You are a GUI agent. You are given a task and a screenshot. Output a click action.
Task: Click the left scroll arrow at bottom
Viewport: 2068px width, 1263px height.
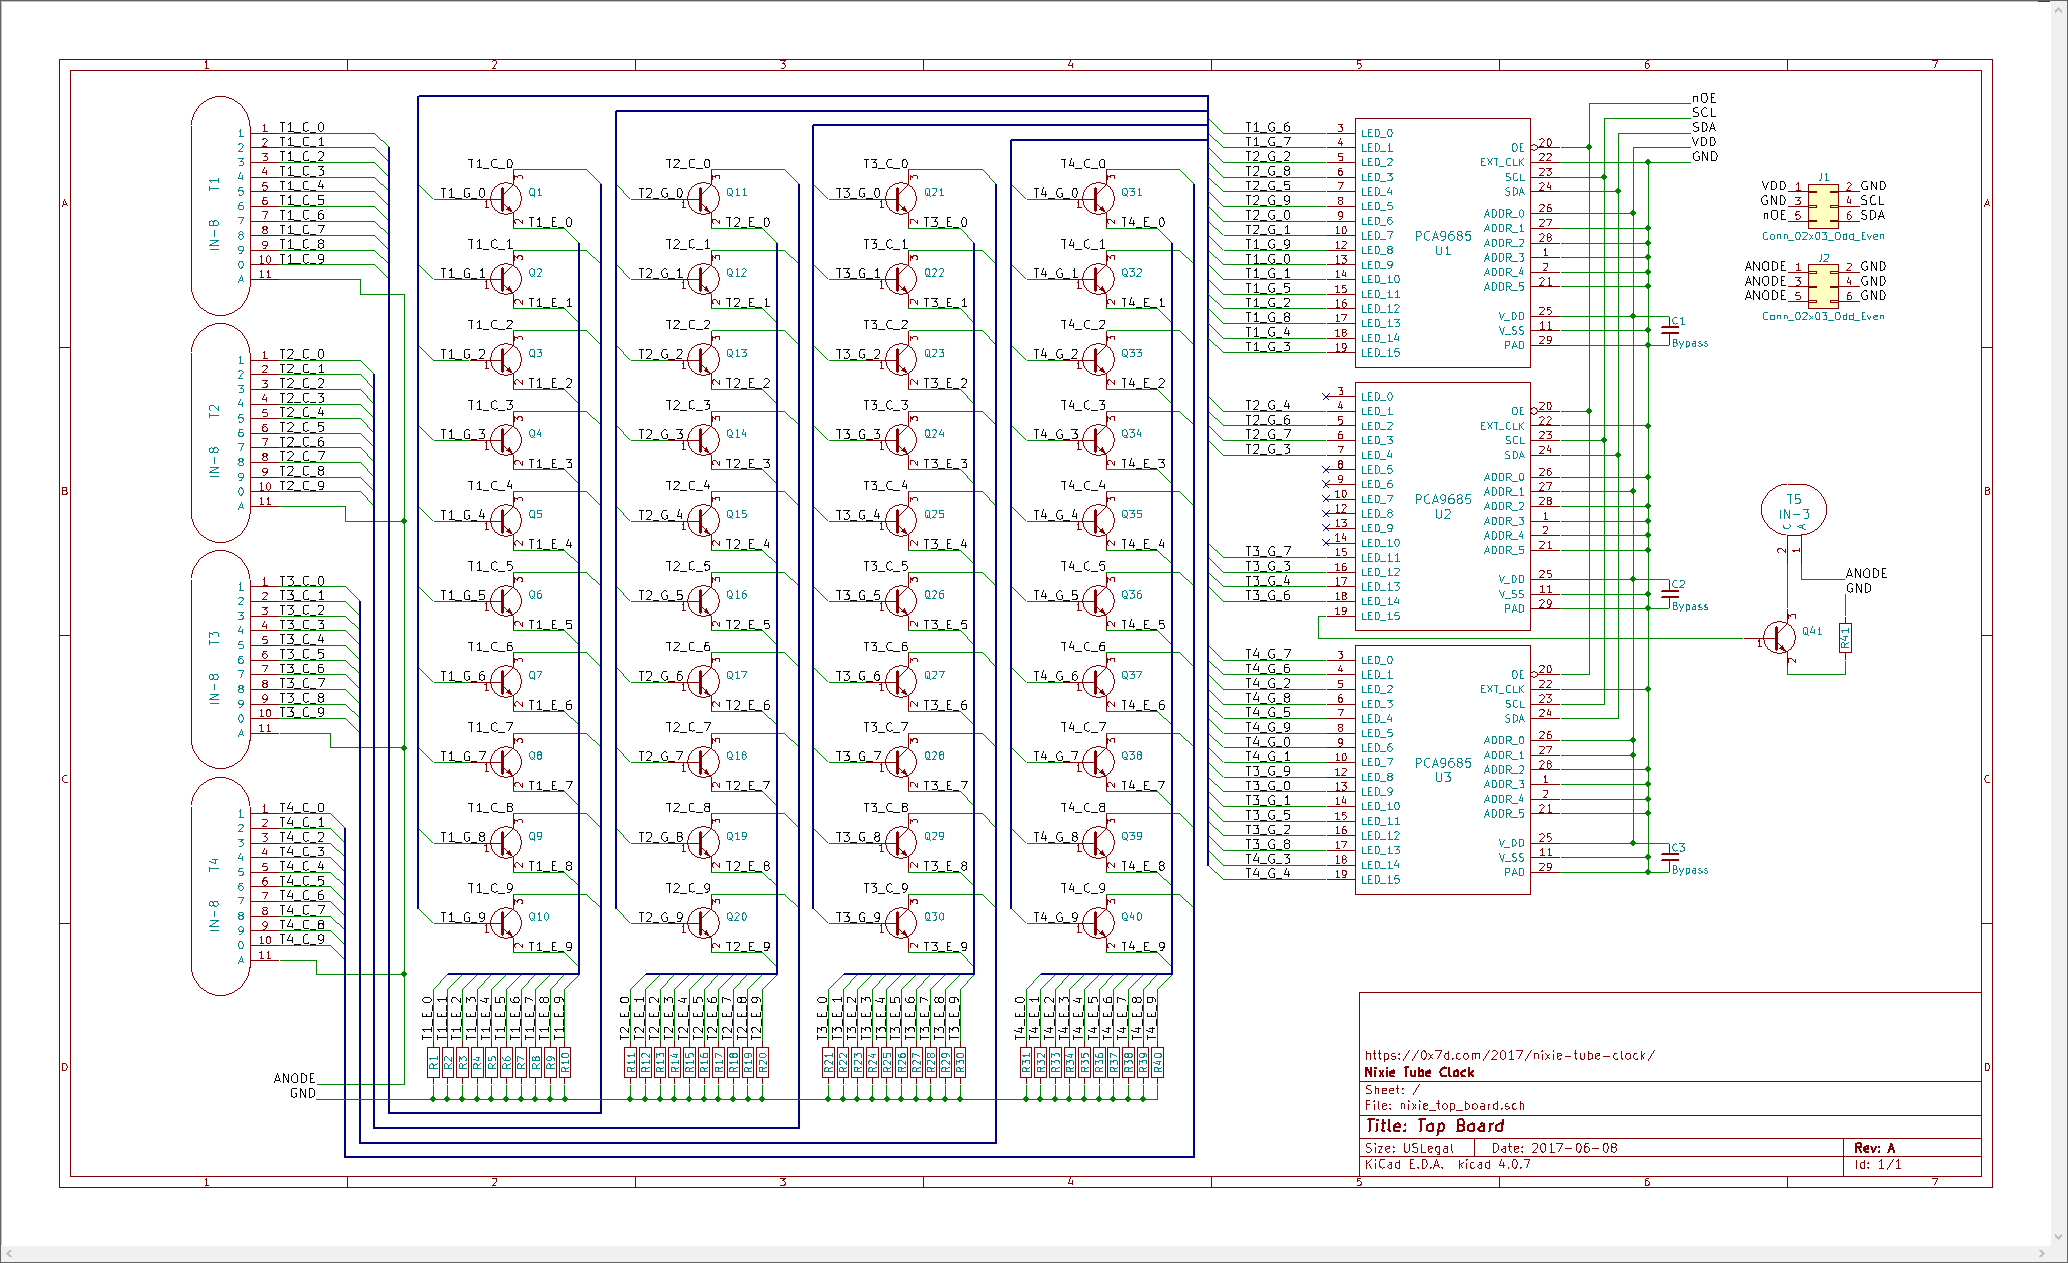(x=8, y=1254)
